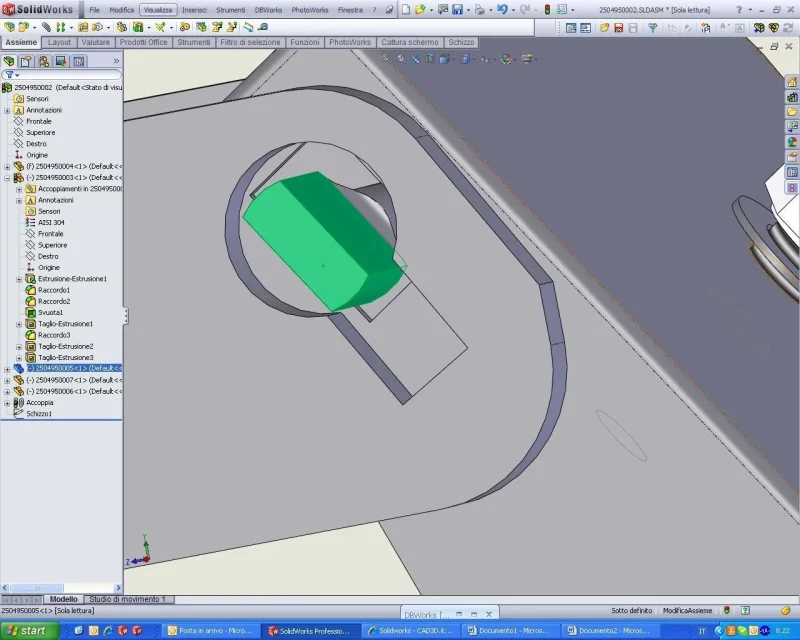Click the scene color icon in viewport toolbar
The height and width of the screenshot is (640, 800).
tap(506, 59)
